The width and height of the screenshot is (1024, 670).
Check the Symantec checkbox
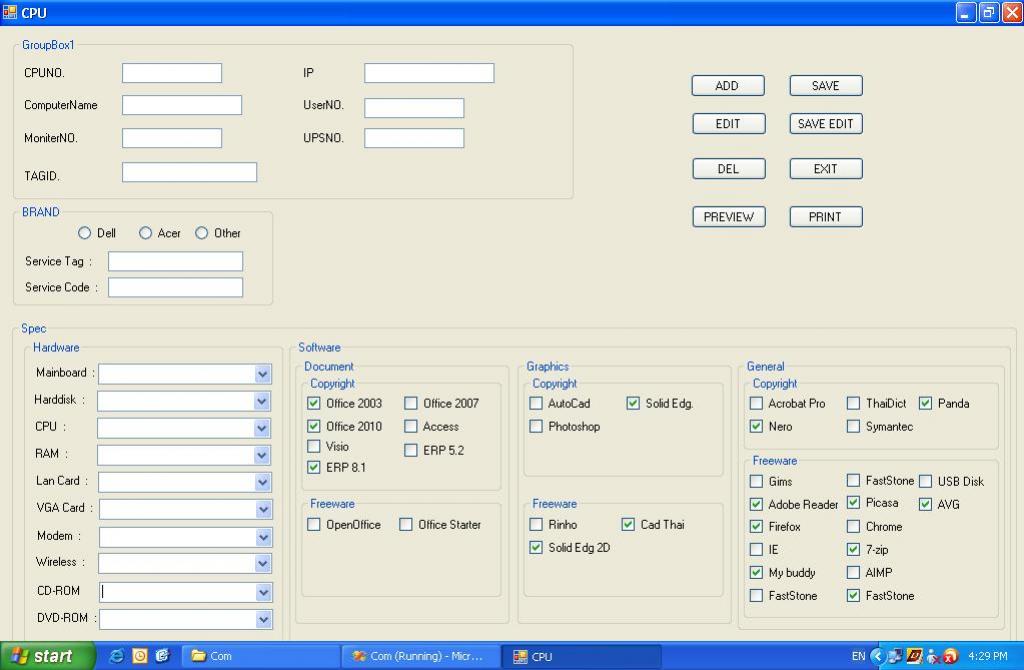coord(853,426)
